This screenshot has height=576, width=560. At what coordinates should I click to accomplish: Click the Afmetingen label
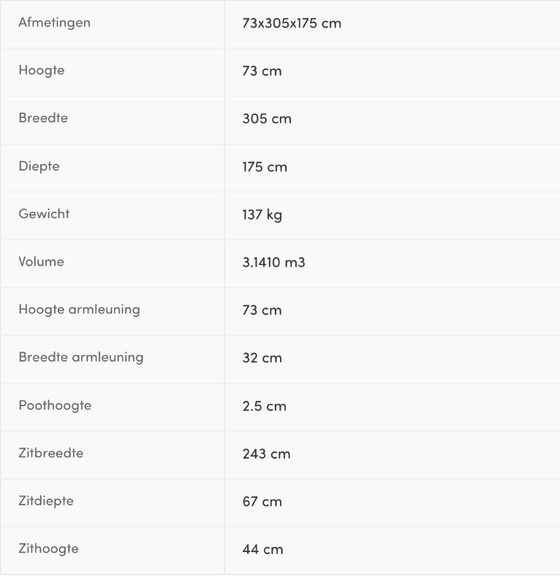click(x=54, y=23)
